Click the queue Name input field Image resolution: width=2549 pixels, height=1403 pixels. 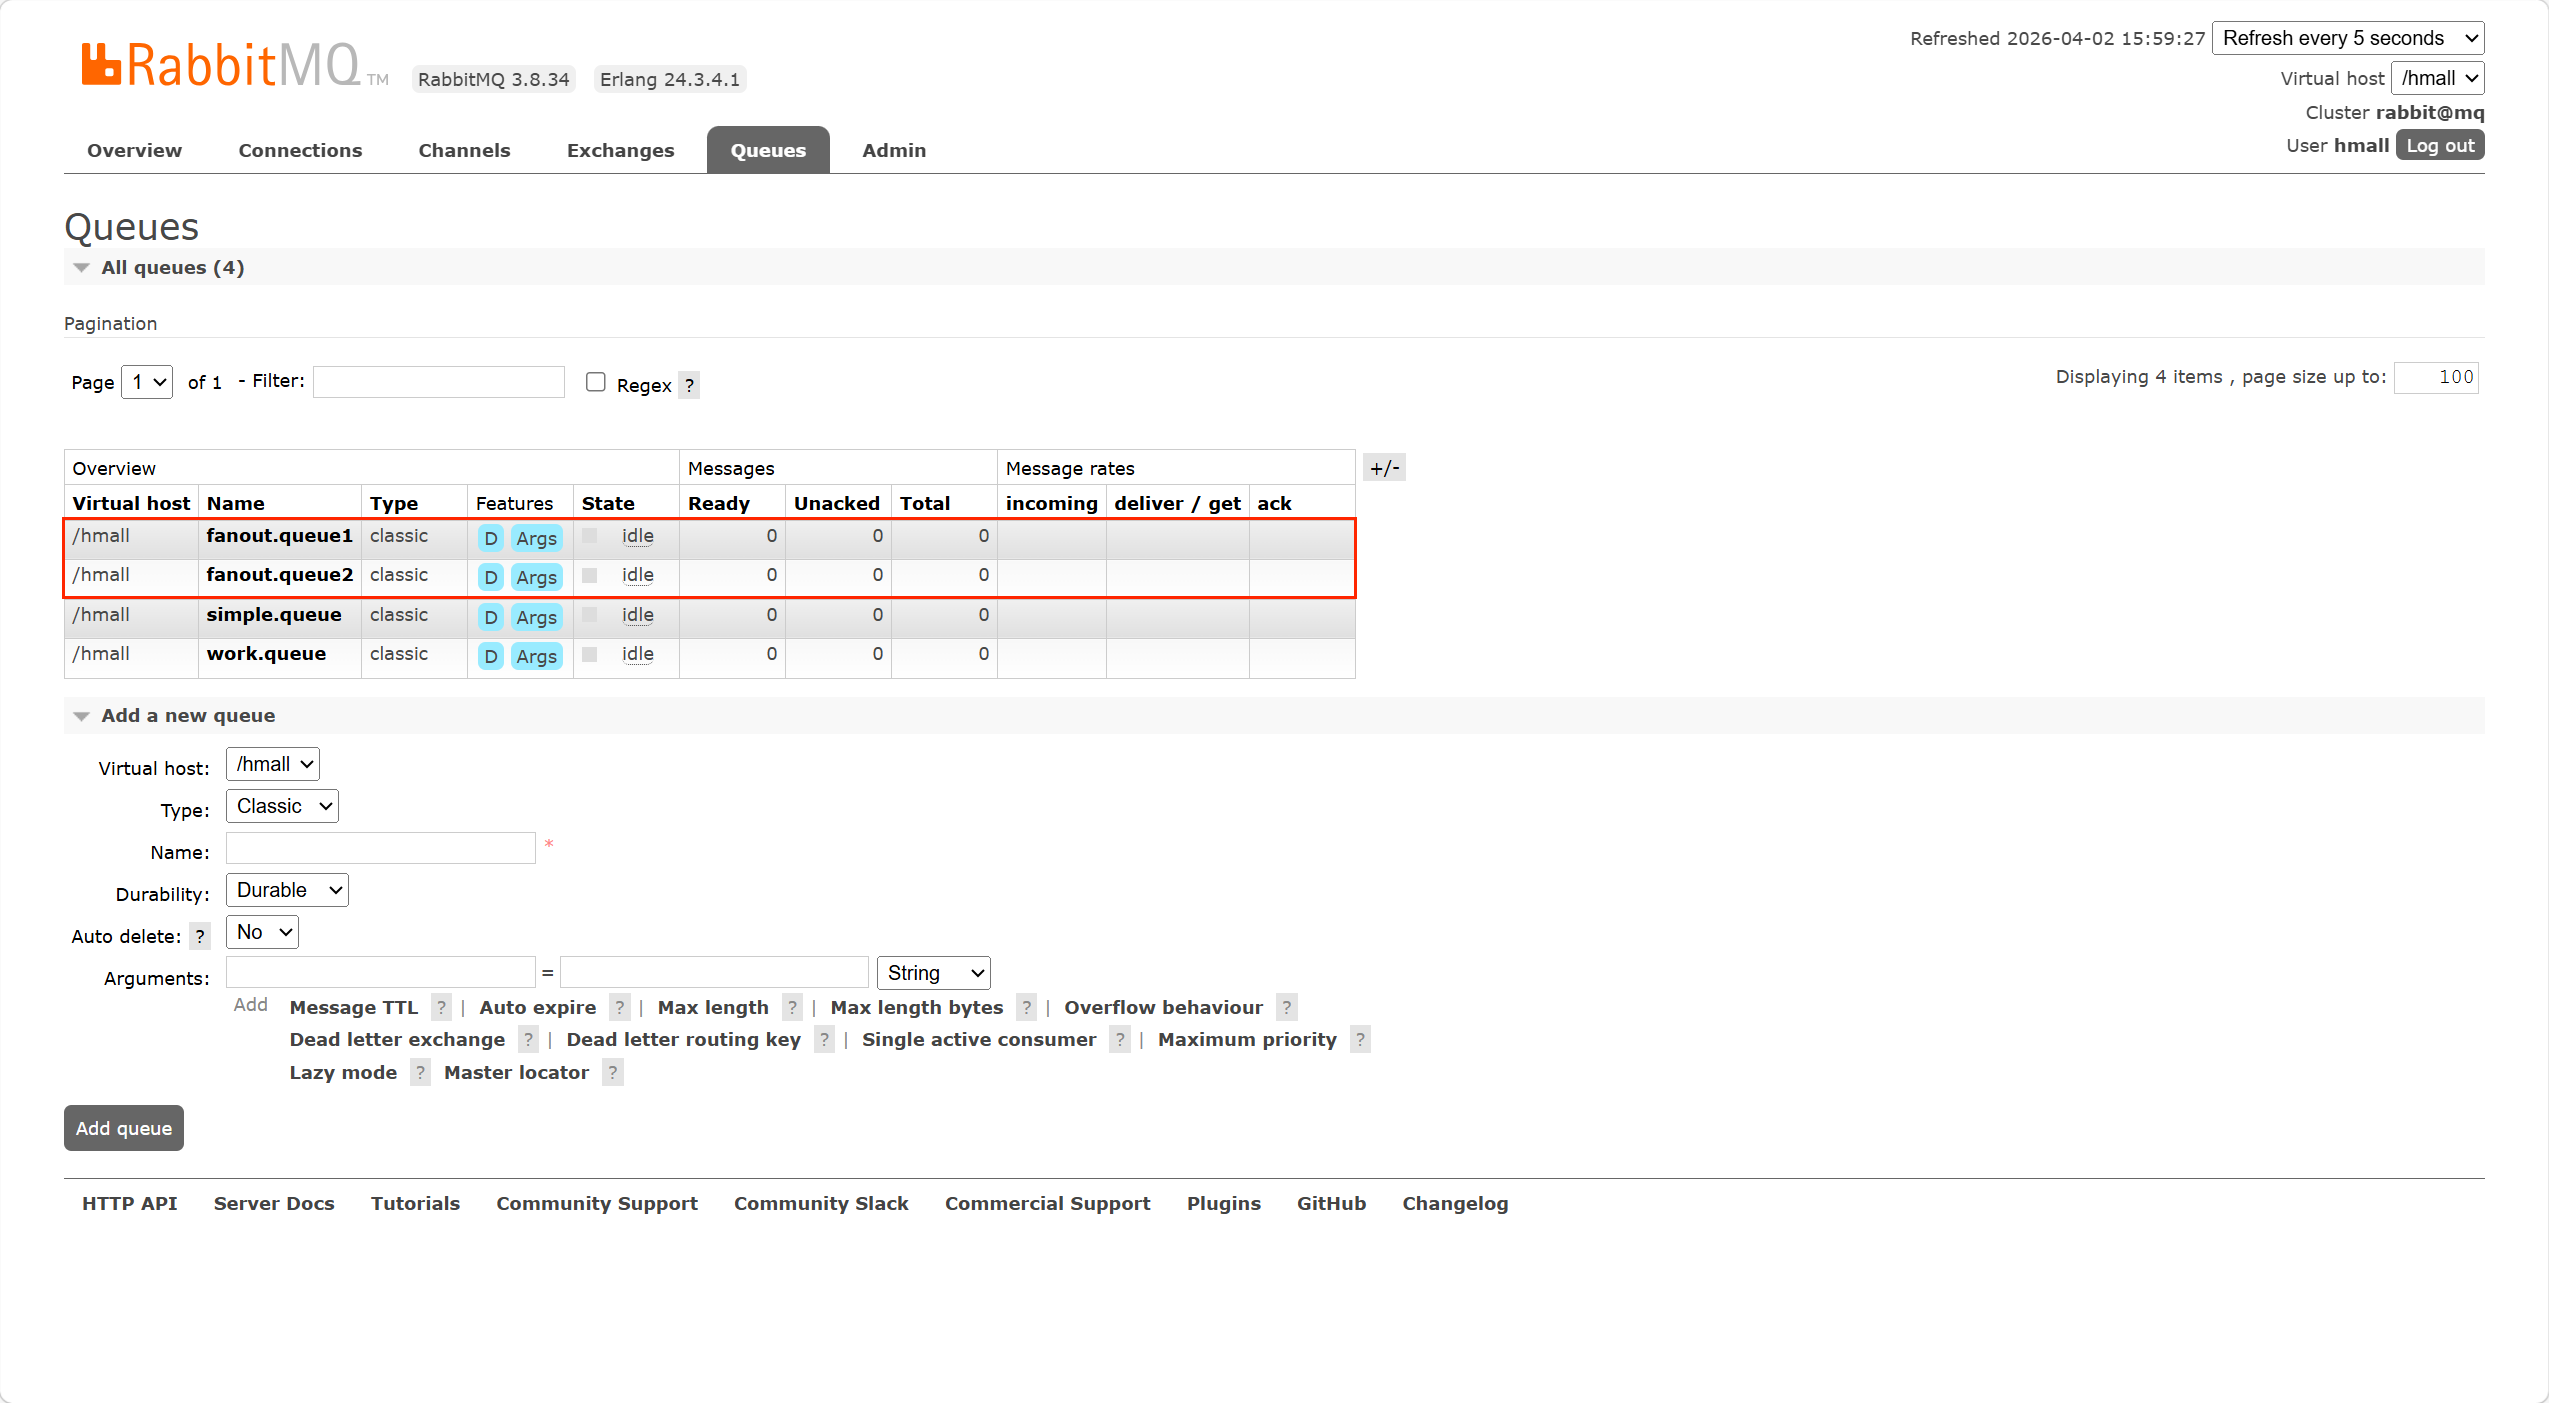[x=381, y=848]
